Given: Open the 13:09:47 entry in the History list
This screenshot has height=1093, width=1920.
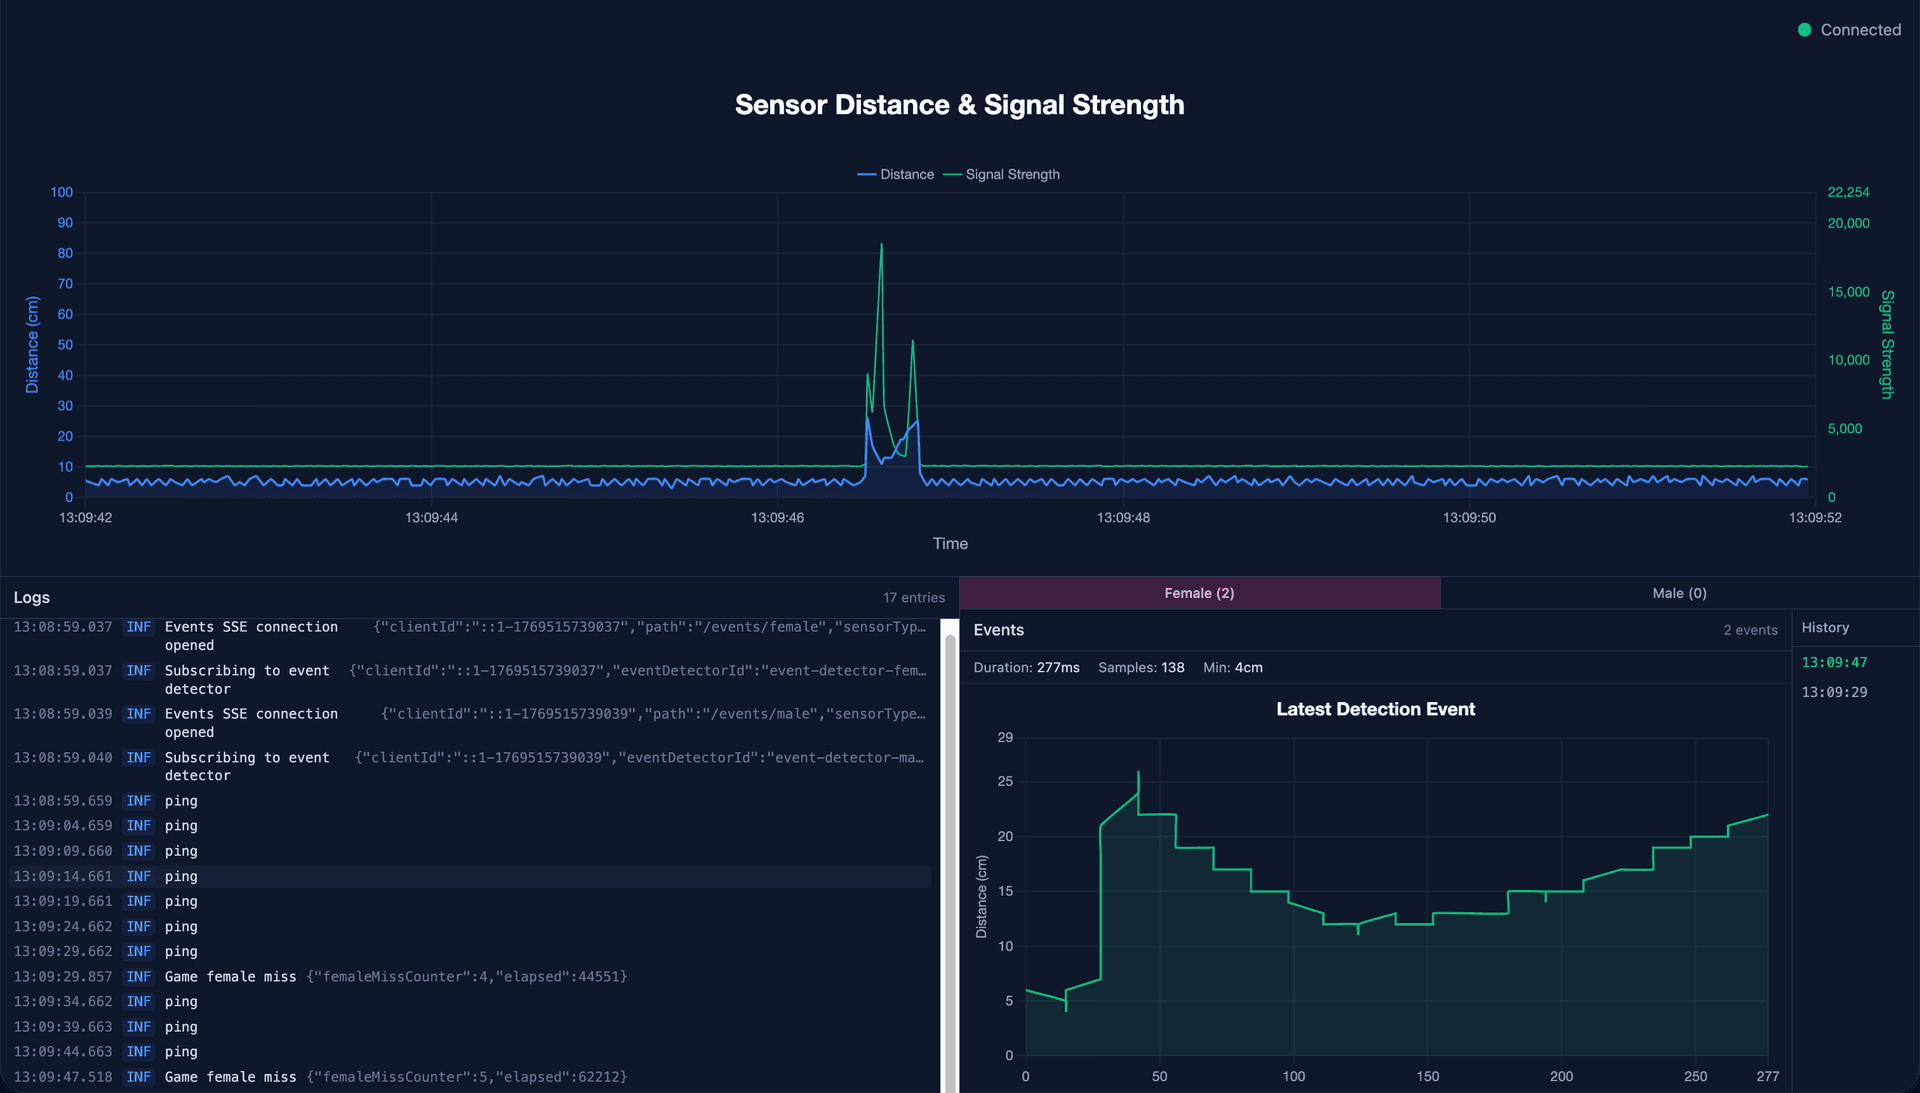Looking at the screenshot, I should pos(1835,661).
